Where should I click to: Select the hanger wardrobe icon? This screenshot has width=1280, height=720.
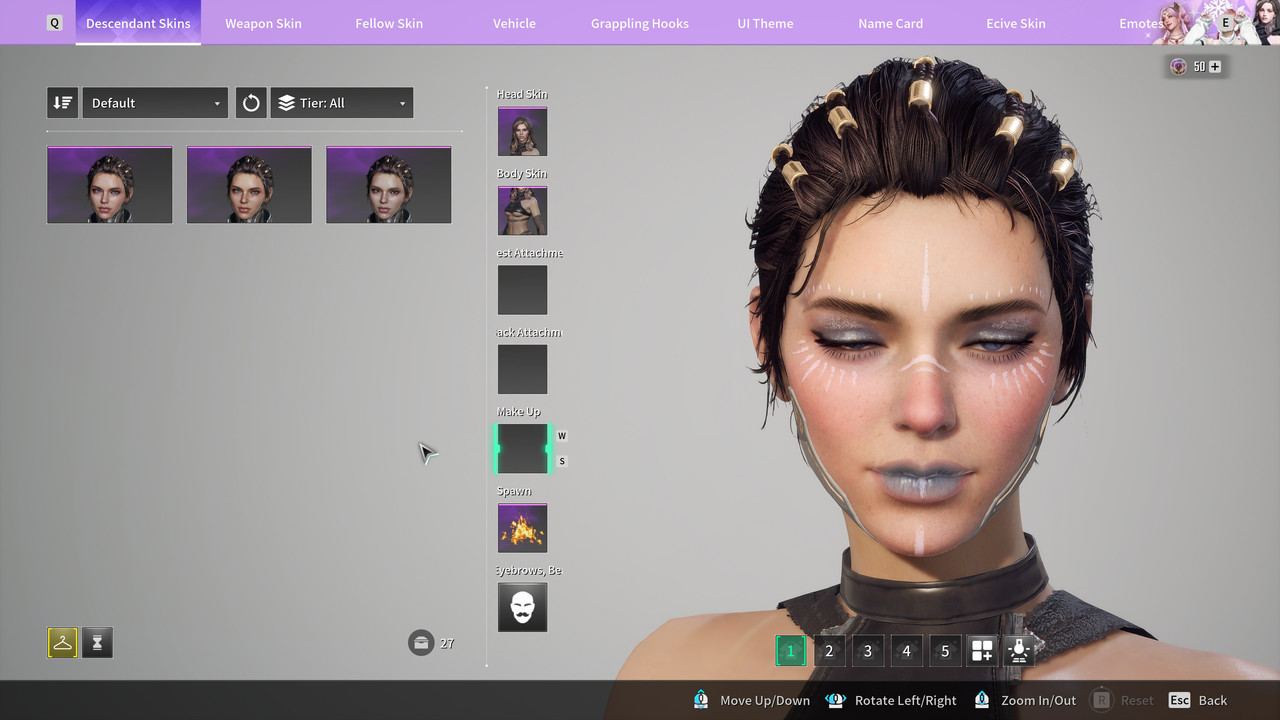(x=62, y=643)
